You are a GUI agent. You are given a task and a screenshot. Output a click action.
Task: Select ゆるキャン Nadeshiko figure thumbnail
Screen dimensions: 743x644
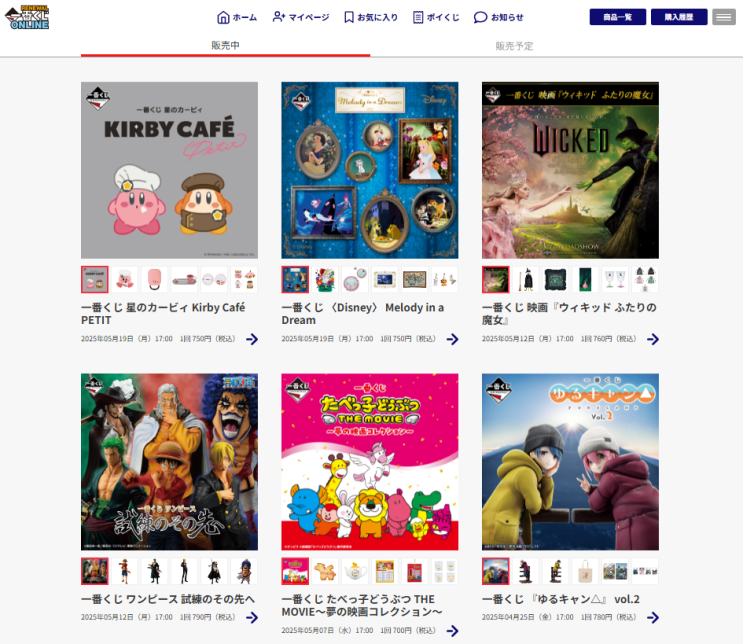526,571
